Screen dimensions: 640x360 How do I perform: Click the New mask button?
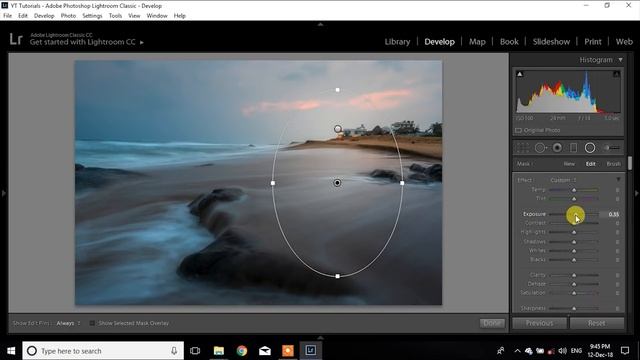(569, 164)
